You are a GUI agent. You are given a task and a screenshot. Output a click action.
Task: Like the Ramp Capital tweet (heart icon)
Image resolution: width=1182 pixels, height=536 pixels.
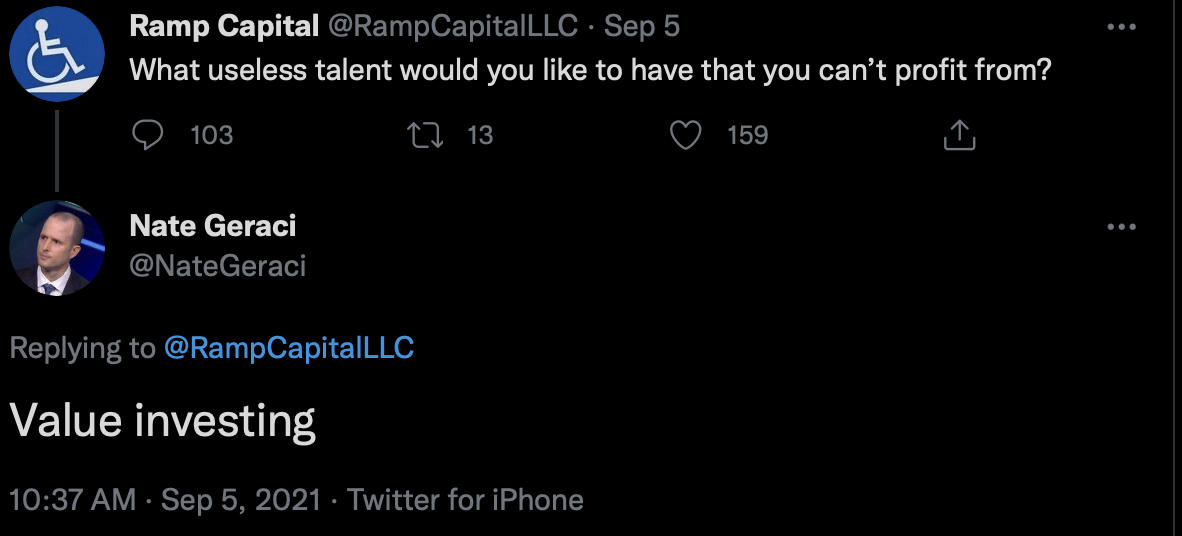(x=685, y=134)
